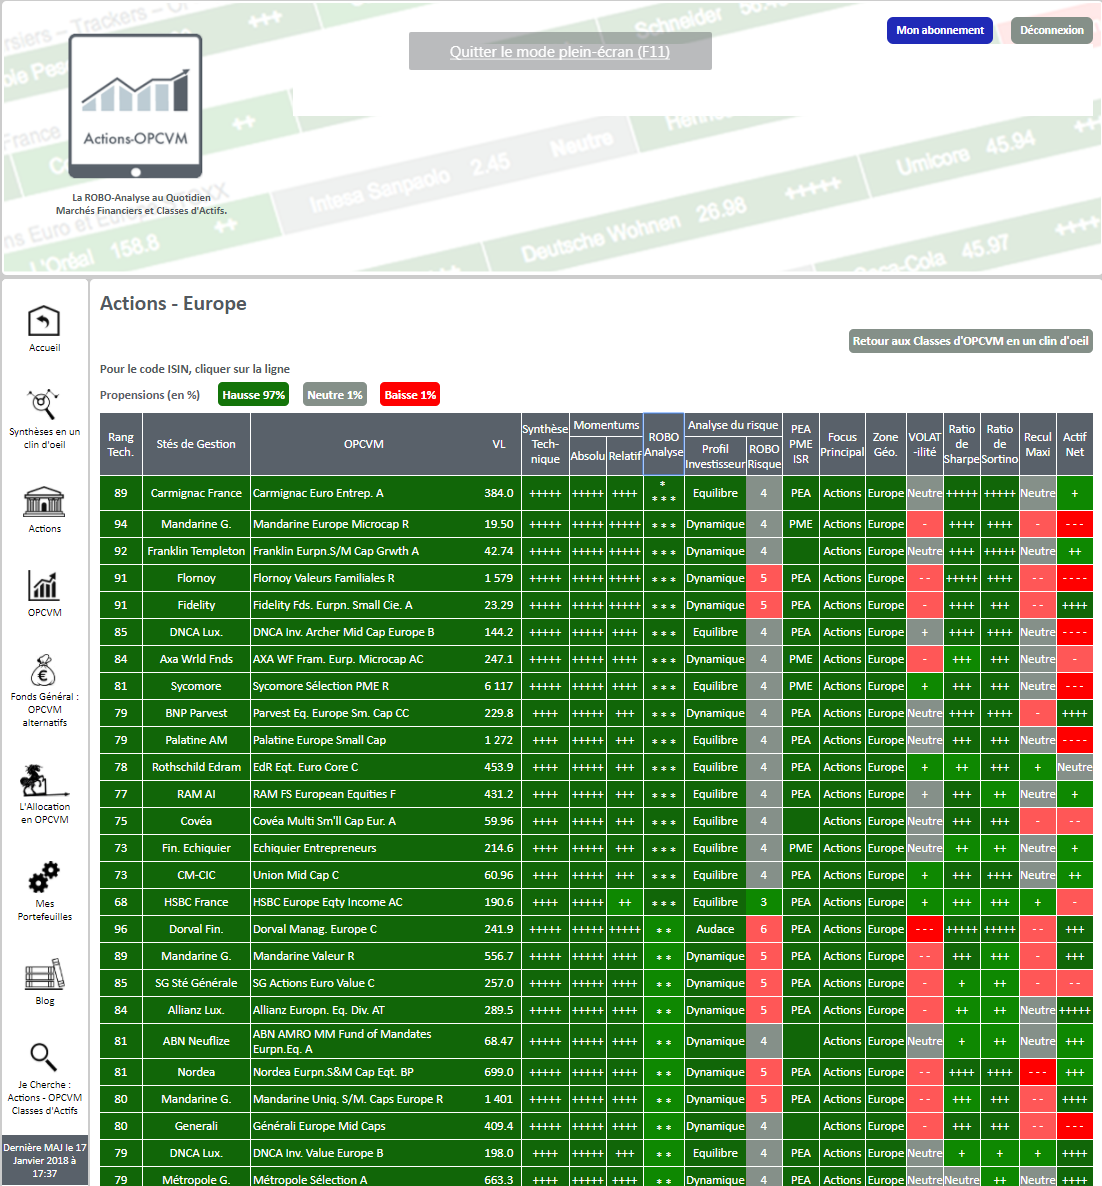The height and width of the screenshot is (1186, 1102).
Task: Open the Actions bank building icon
Action: 44,502
